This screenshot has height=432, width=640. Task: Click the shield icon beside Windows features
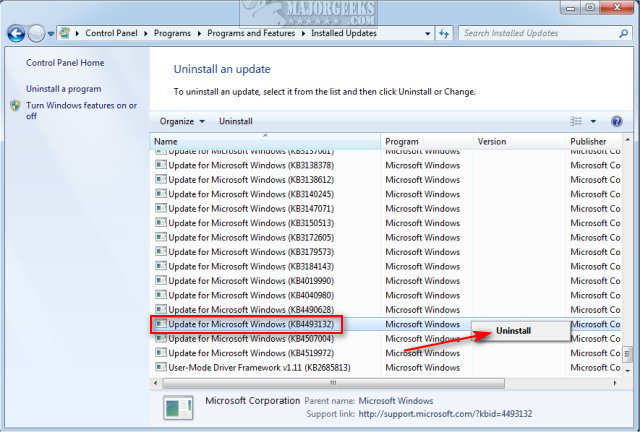(x=16, y=105)
